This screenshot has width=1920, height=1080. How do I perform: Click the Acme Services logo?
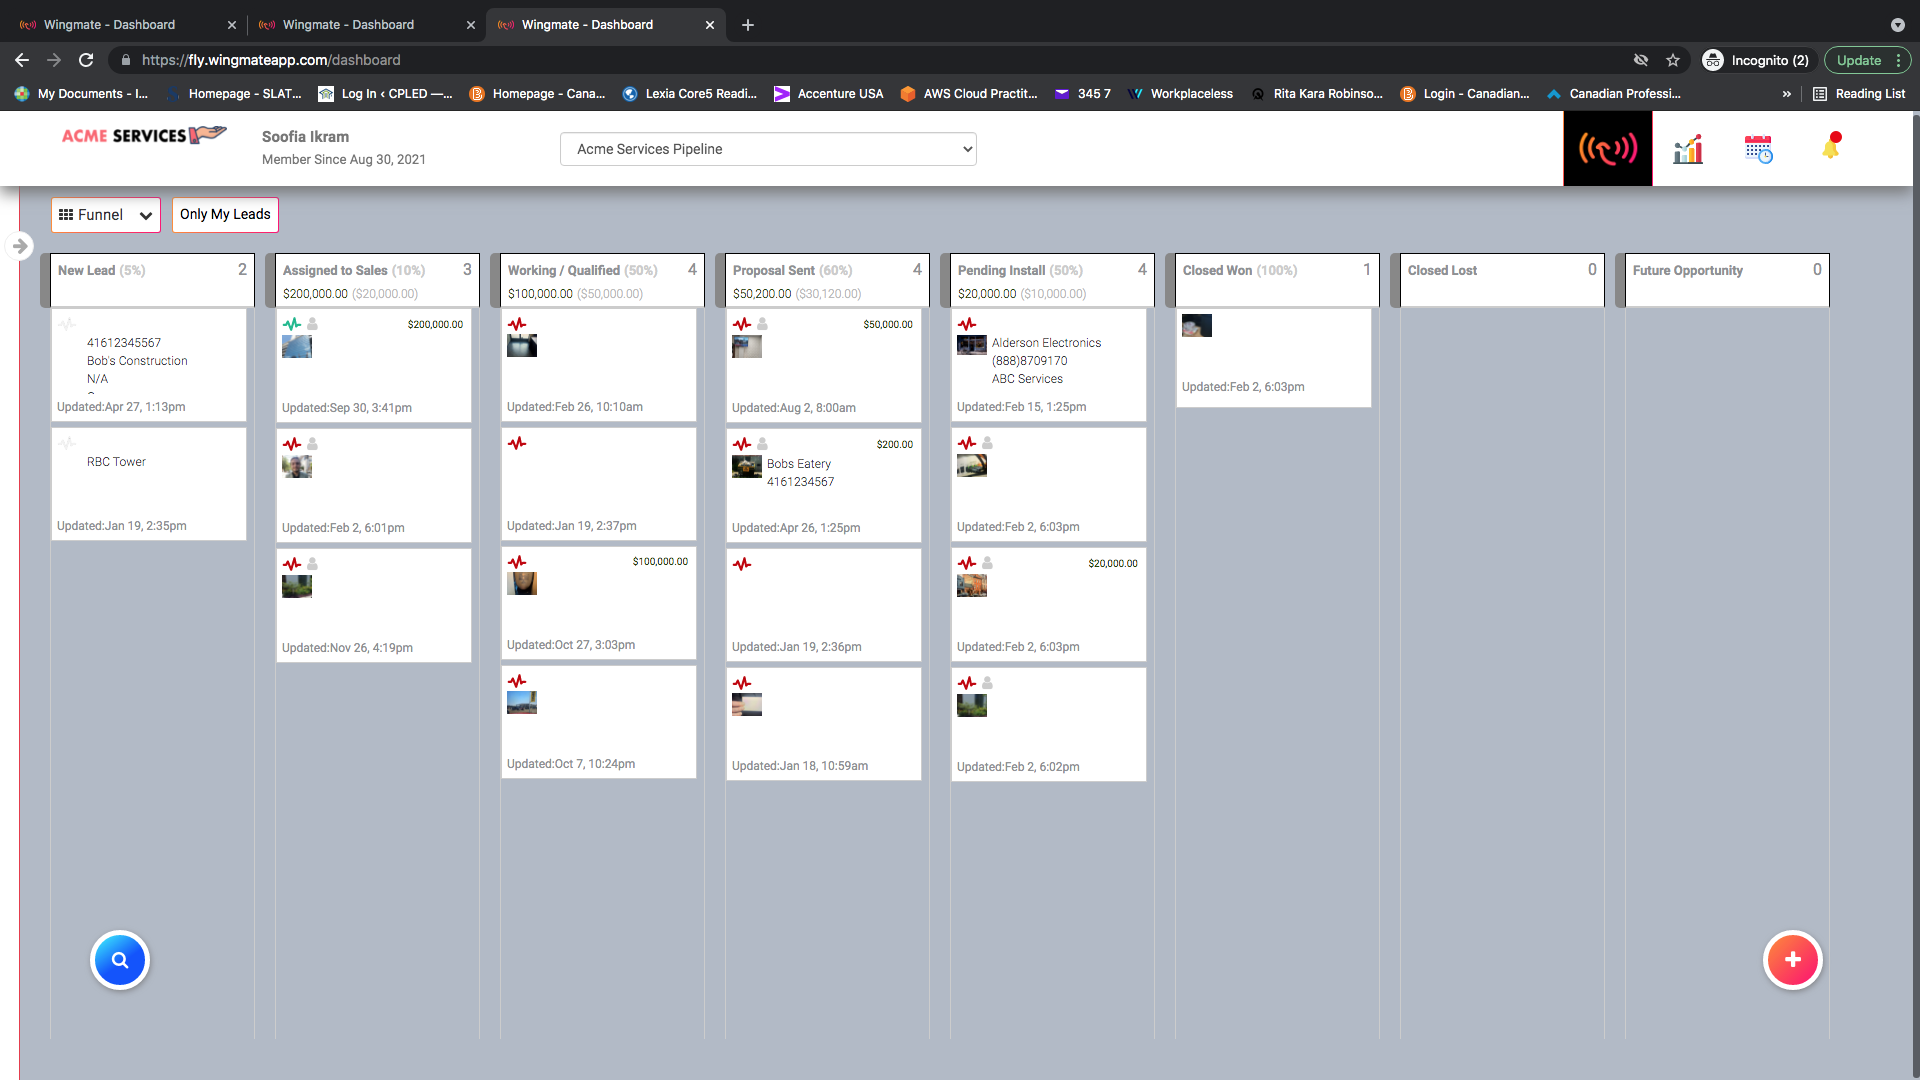(x=144, y=135)
